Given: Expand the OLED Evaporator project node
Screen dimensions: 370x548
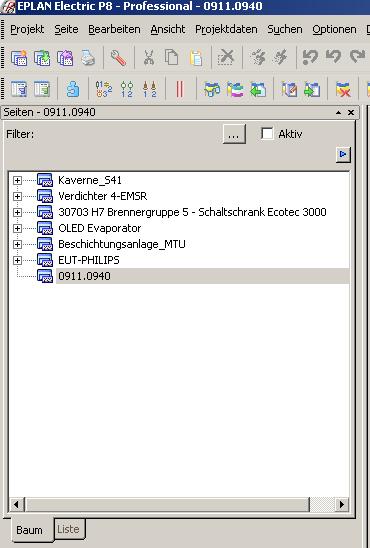Looking at the screenshot, I should click(17, 228).
